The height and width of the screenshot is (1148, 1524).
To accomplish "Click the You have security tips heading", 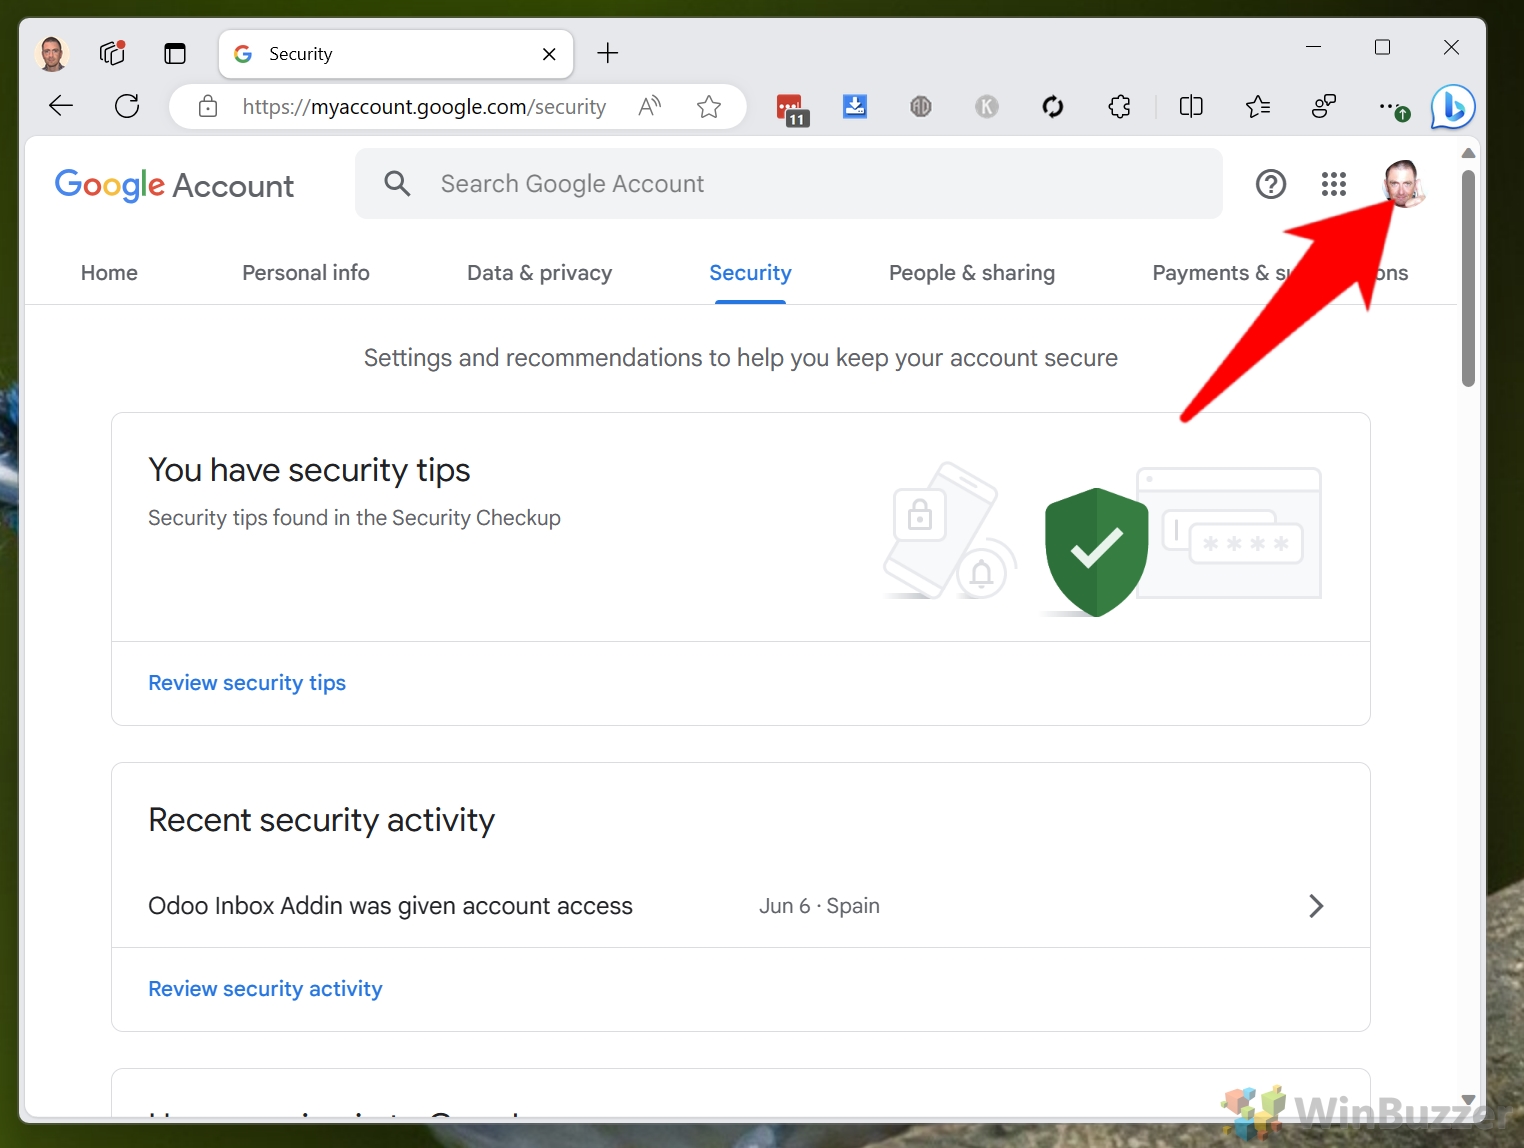I will 309,470.
